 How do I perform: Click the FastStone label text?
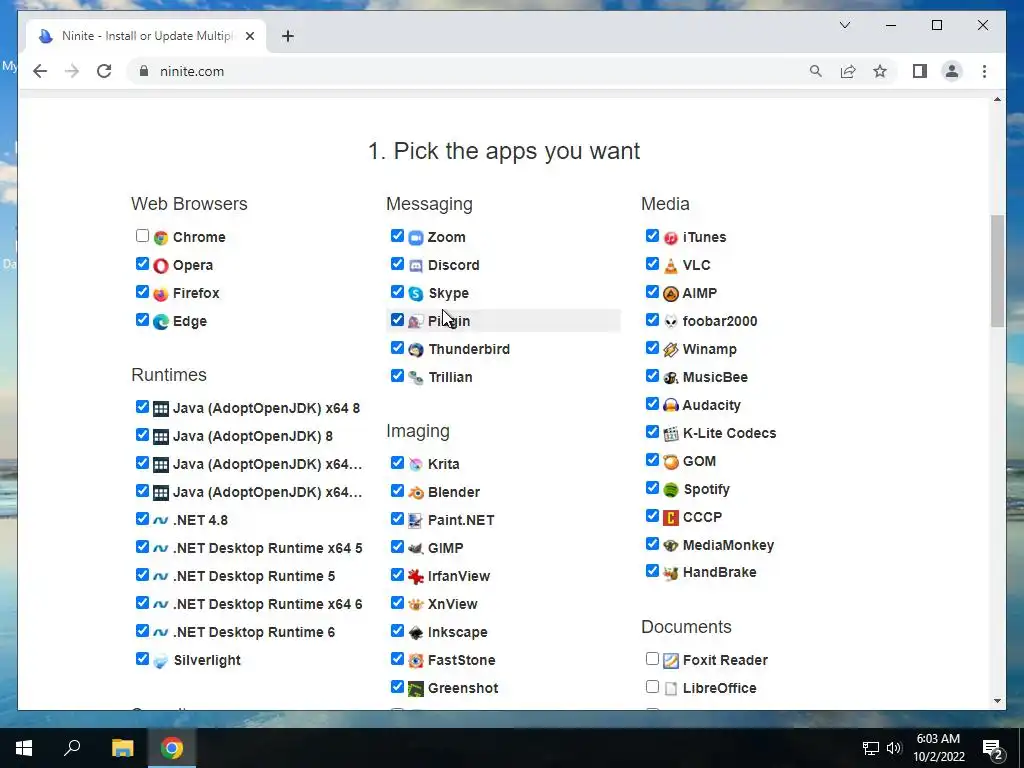[x=461, y=660]
